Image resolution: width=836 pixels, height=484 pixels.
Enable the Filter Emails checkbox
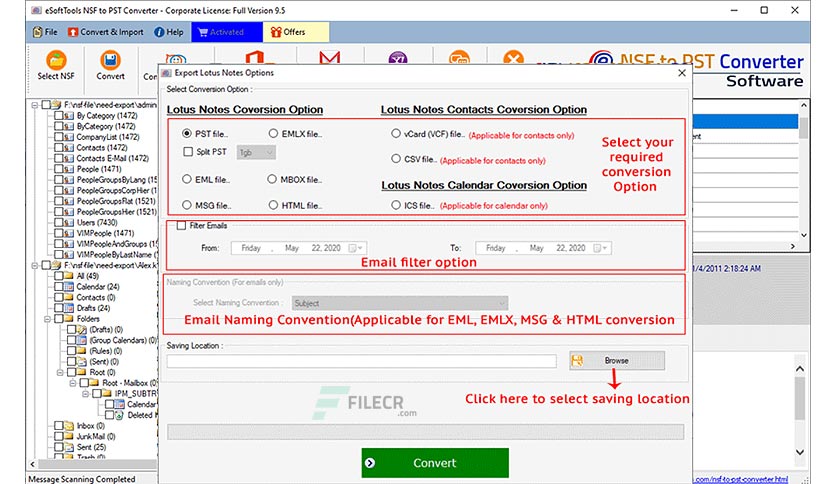[181, 225]
